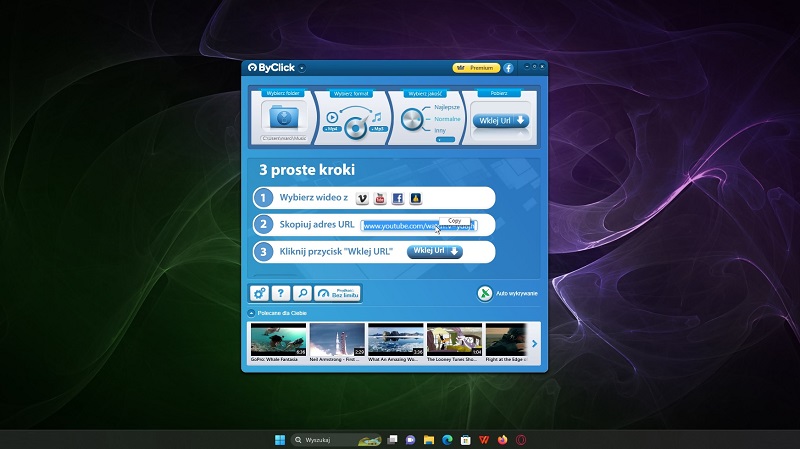Click the quality selector knob
Image resolution: width=800 pixels, height=449 pixels.
[411, 120]
